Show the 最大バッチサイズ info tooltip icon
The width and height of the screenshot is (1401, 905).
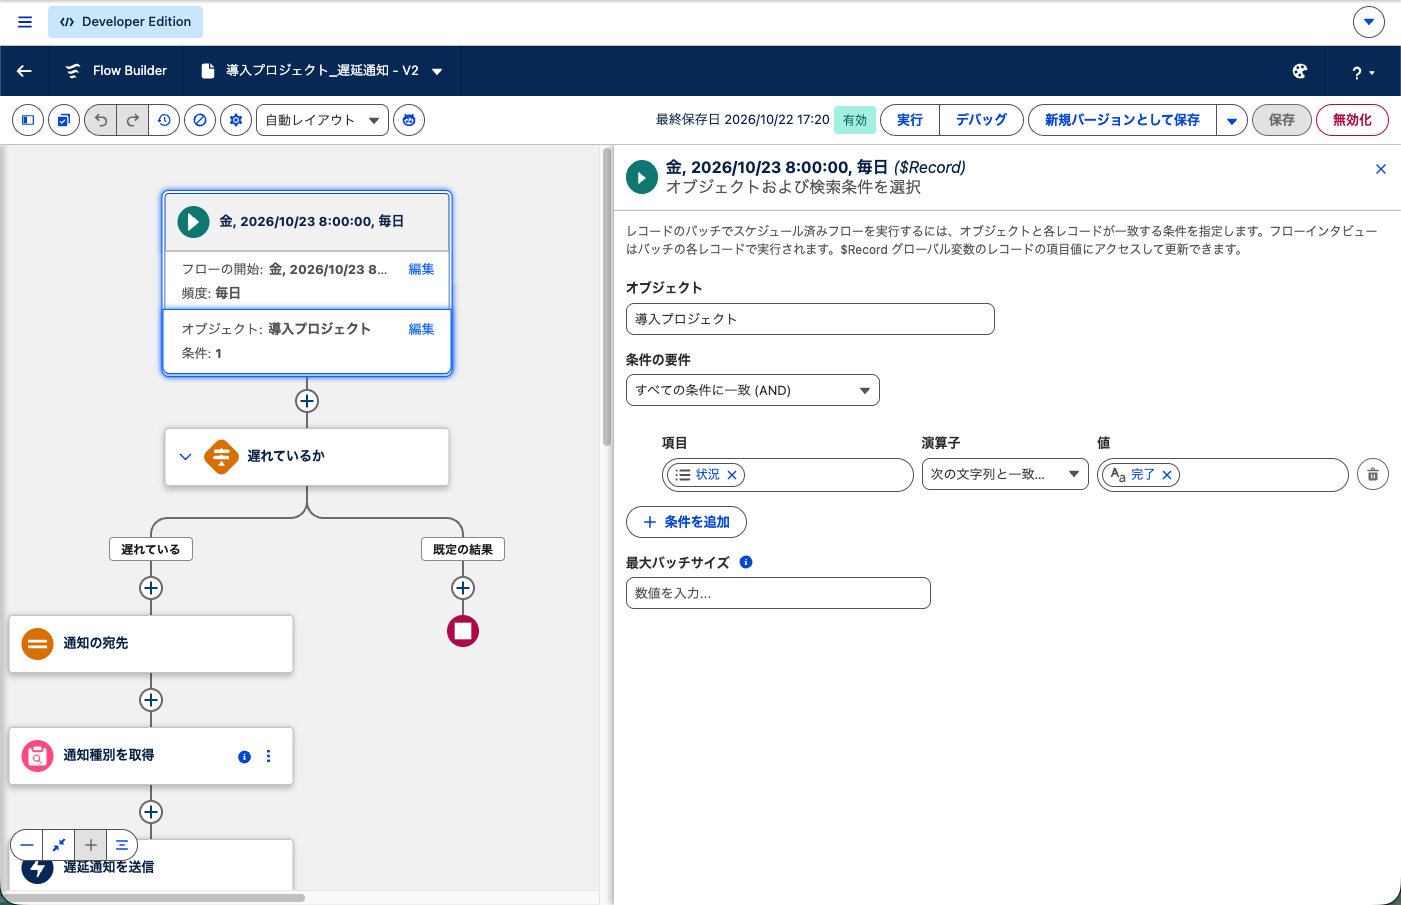(746, 562)
